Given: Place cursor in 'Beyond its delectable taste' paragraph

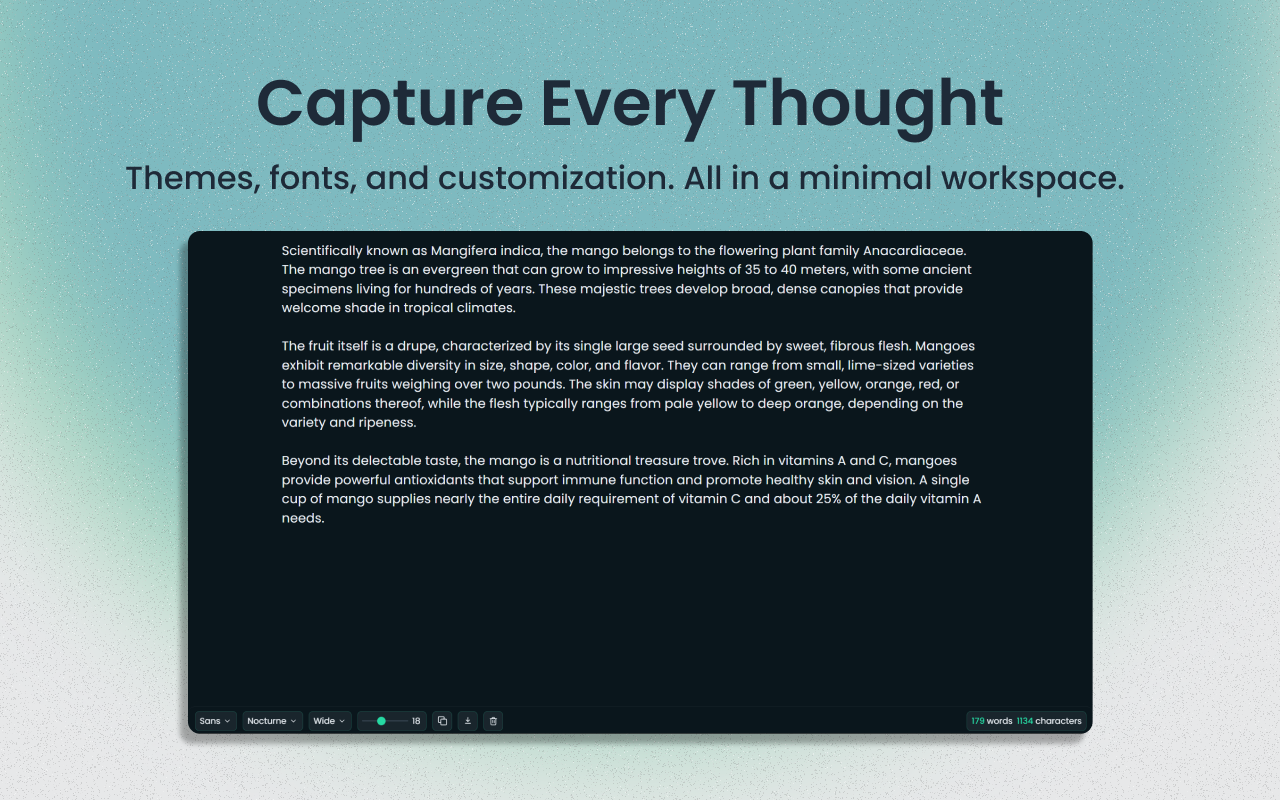Looking at the screenshot, I should [x=600, y=480].
